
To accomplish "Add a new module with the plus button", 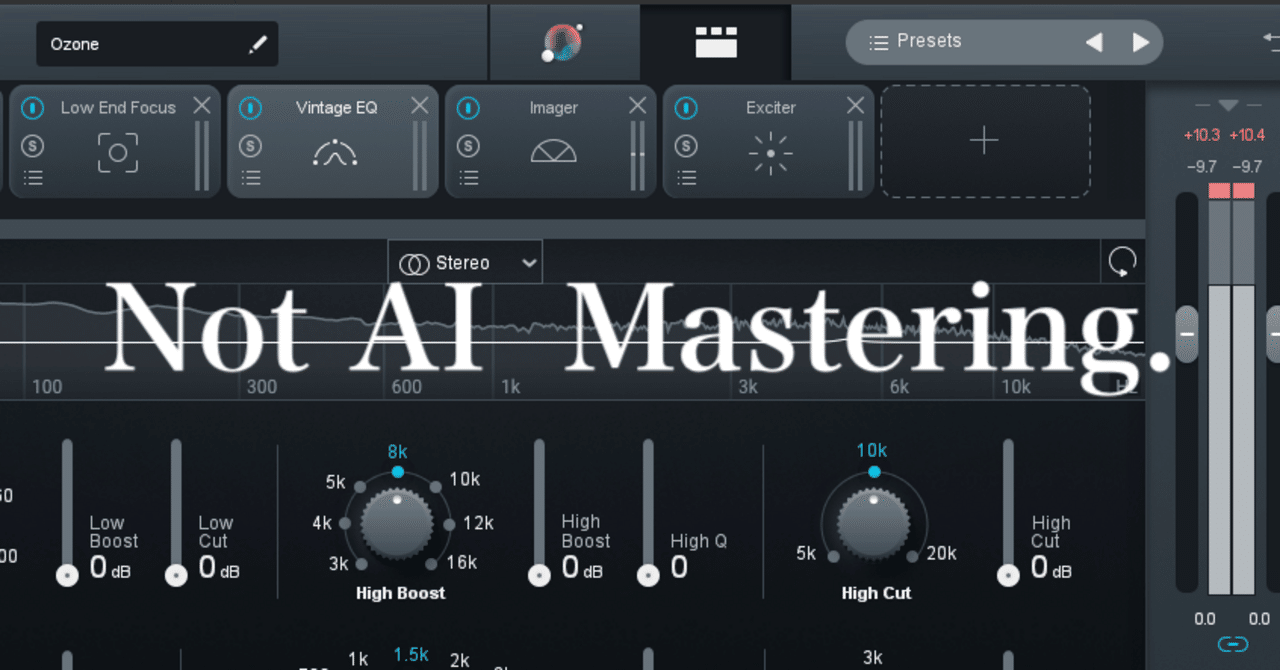I will 984,141.
